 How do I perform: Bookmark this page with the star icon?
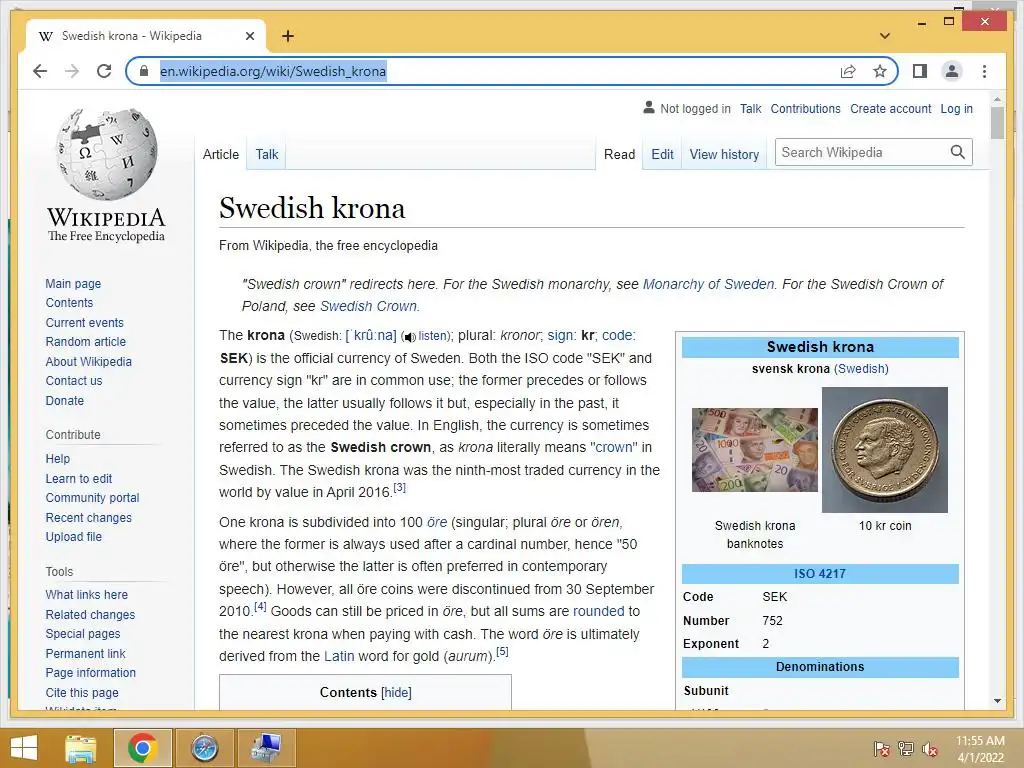(880, 71)
